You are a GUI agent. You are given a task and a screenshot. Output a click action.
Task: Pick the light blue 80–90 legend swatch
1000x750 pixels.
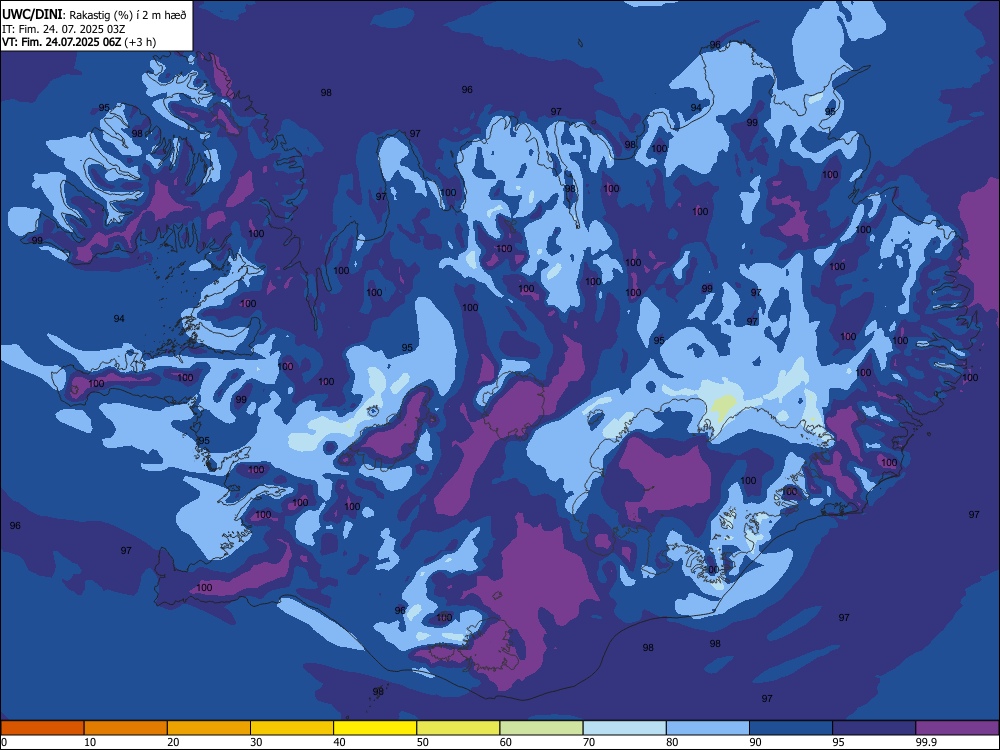click(708, 728)
